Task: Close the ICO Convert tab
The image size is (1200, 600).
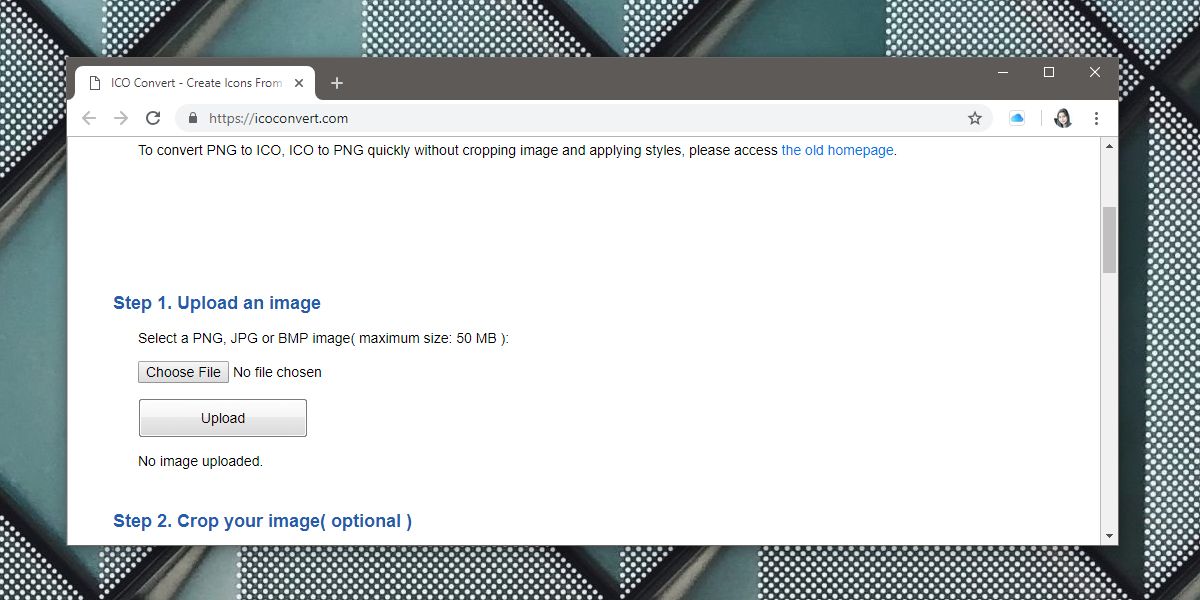Action: 299,83
